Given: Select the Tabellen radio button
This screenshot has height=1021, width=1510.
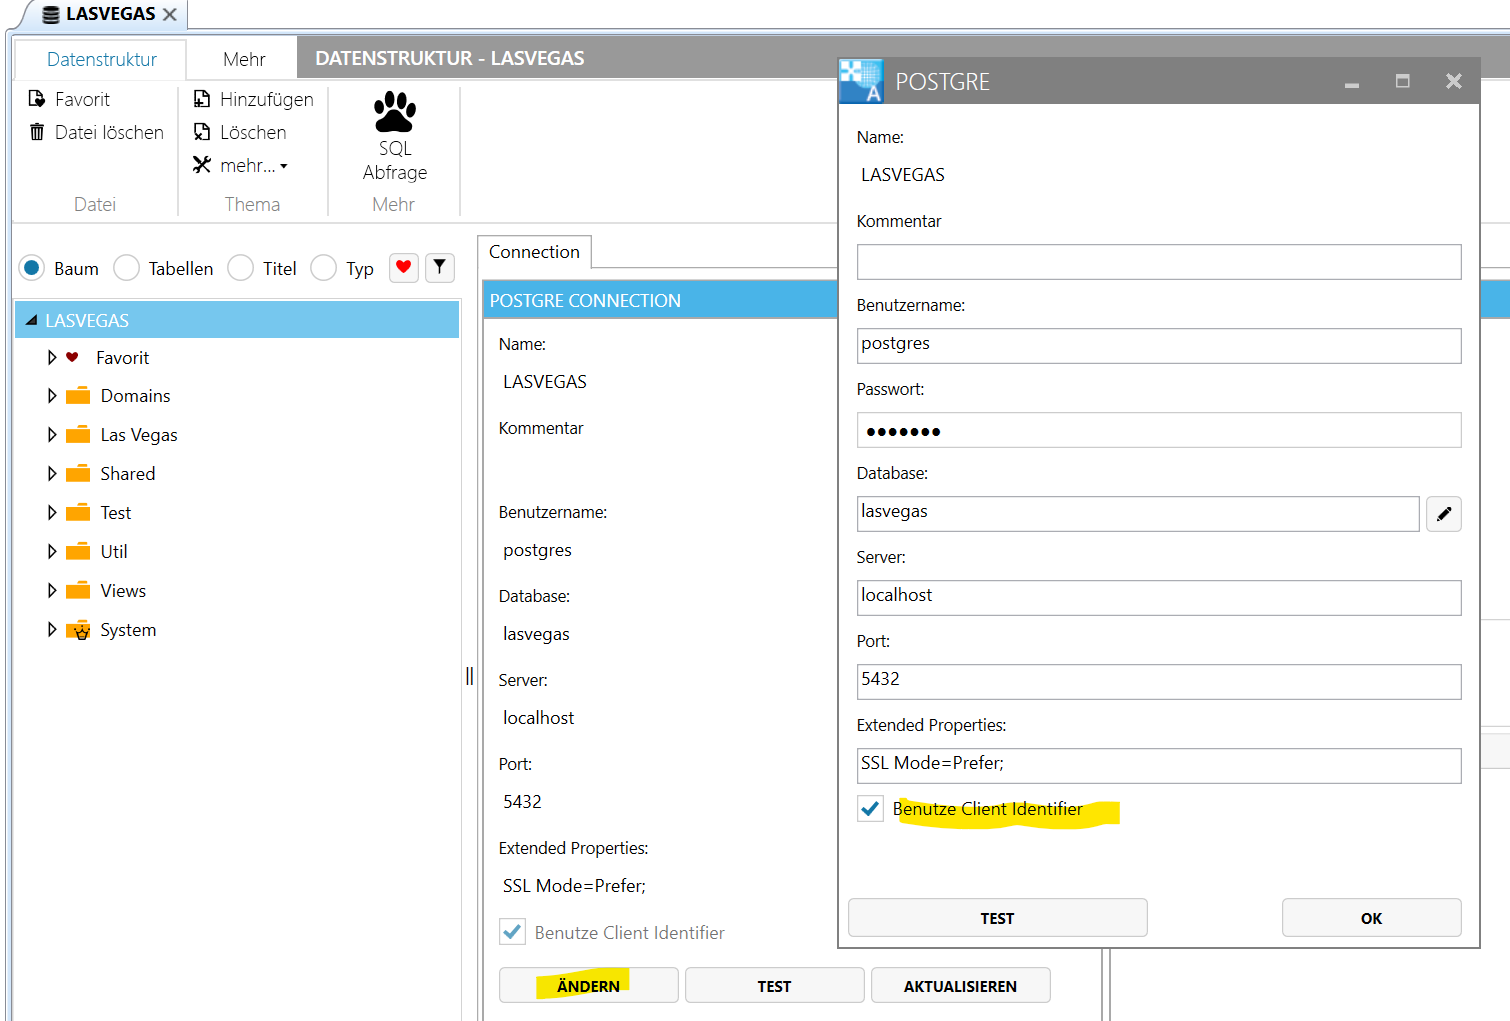Looking at the screenshot, I should [127, 268].
